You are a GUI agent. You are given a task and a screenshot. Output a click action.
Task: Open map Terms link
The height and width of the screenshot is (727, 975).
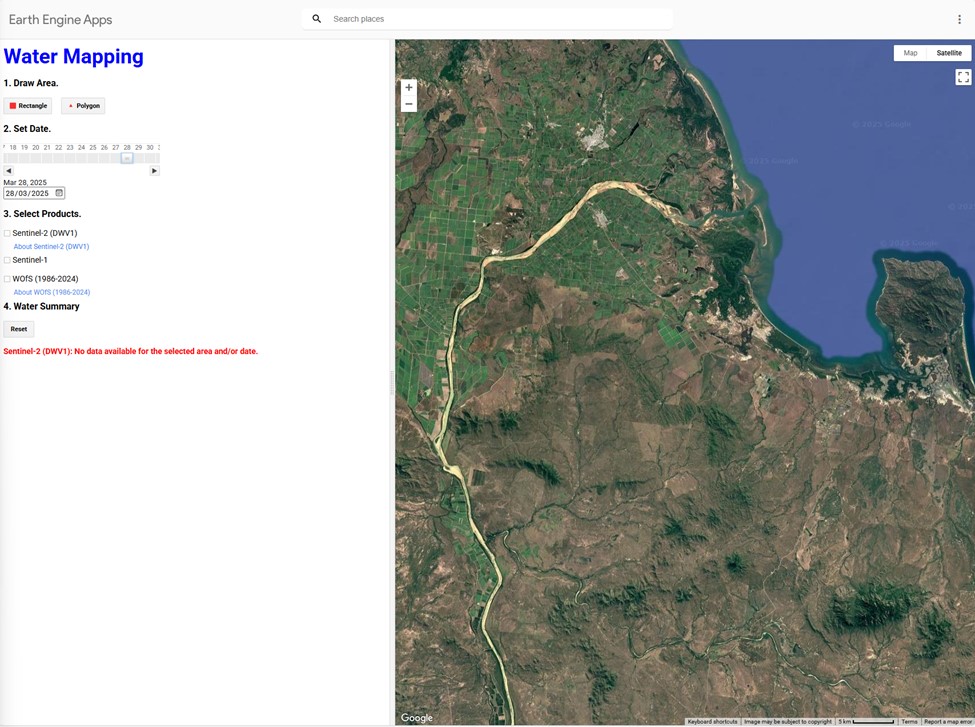pyautogui.click(x=909, y=721)
